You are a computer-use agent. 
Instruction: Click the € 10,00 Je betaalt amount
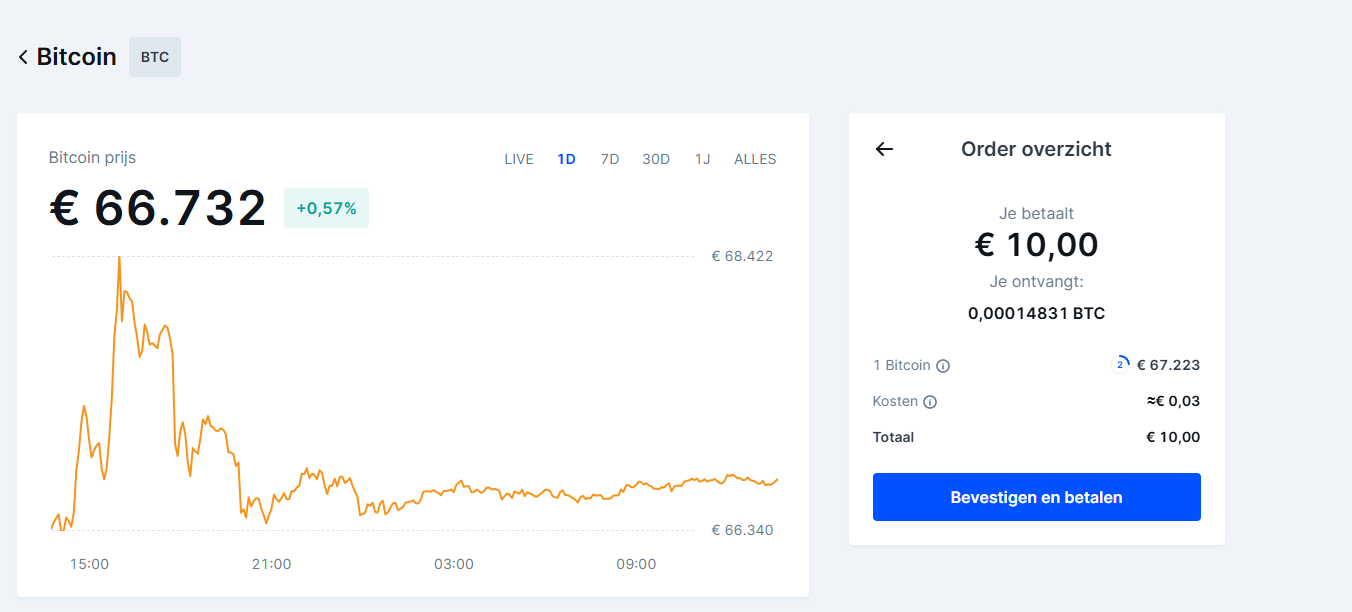pyautogui.click(x=1036, y=244)
